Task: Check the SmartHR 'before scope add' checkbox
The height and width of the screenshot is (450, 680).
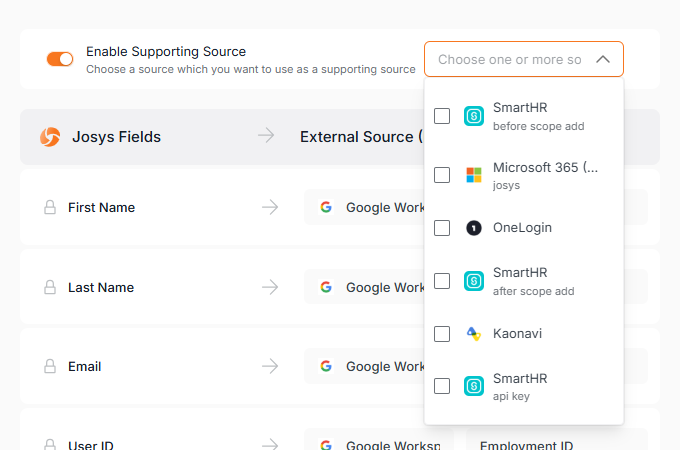Action: pyautogui.click(x=442, y=116)
